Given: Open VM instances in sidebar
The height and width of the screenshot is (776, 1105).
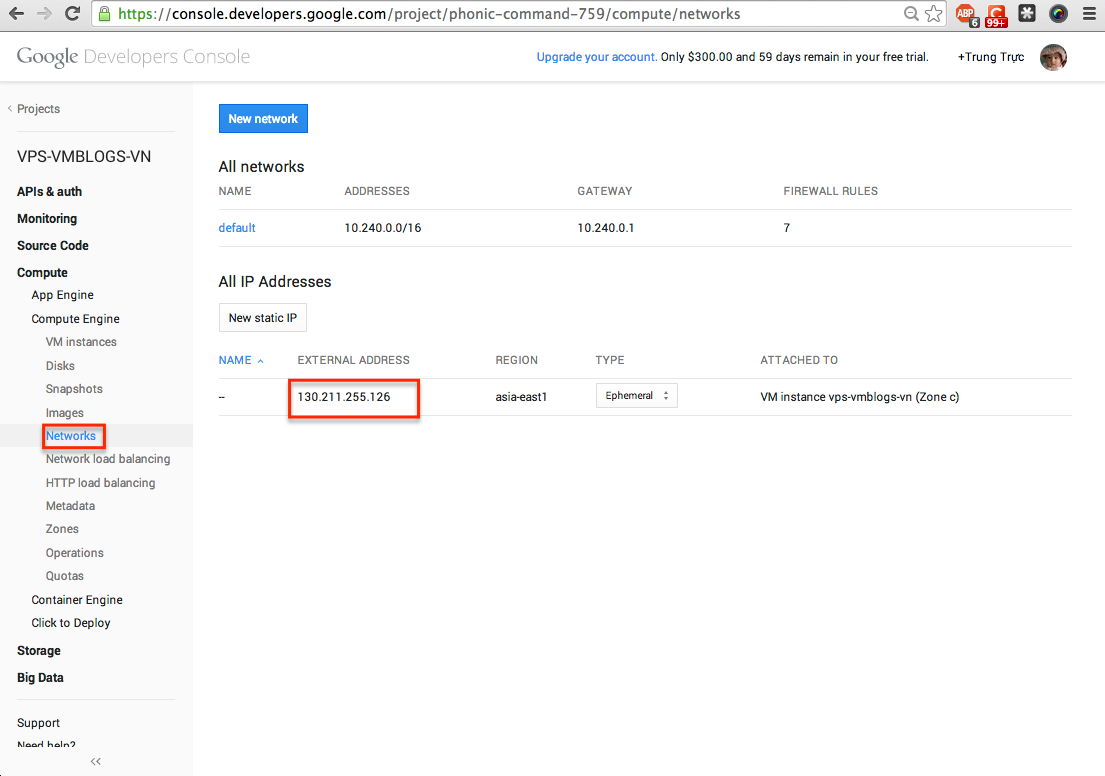Looking at the screenshot, I should pos(81,342).
